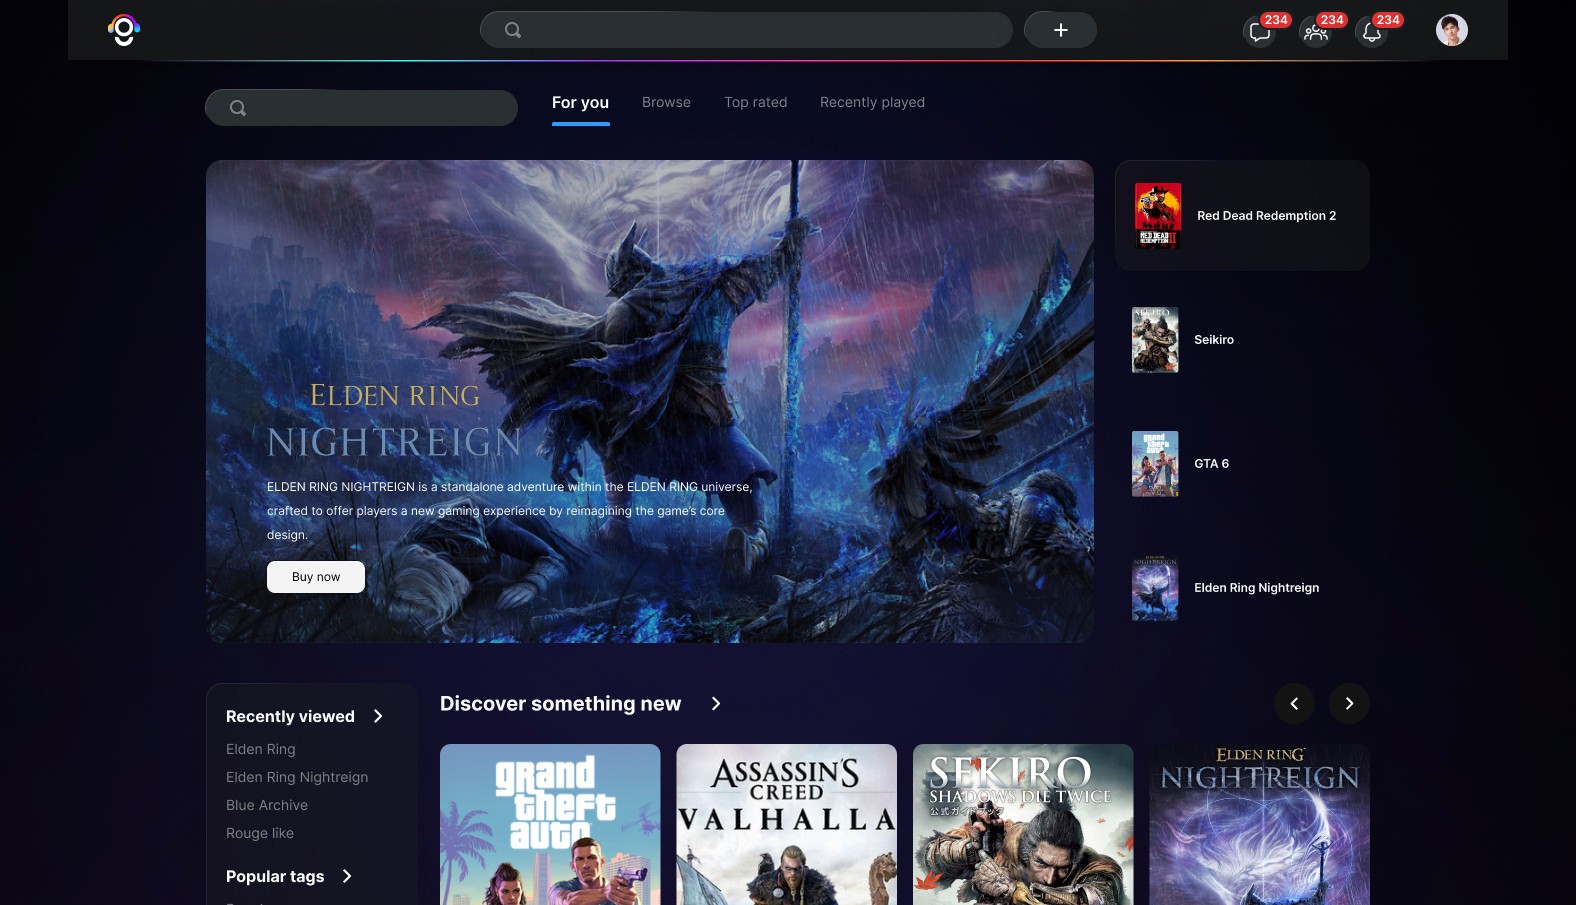Viewport: 1576px width, 905px height.
Task: Click the plus add button in top bar
Action: pos(1060,30)
